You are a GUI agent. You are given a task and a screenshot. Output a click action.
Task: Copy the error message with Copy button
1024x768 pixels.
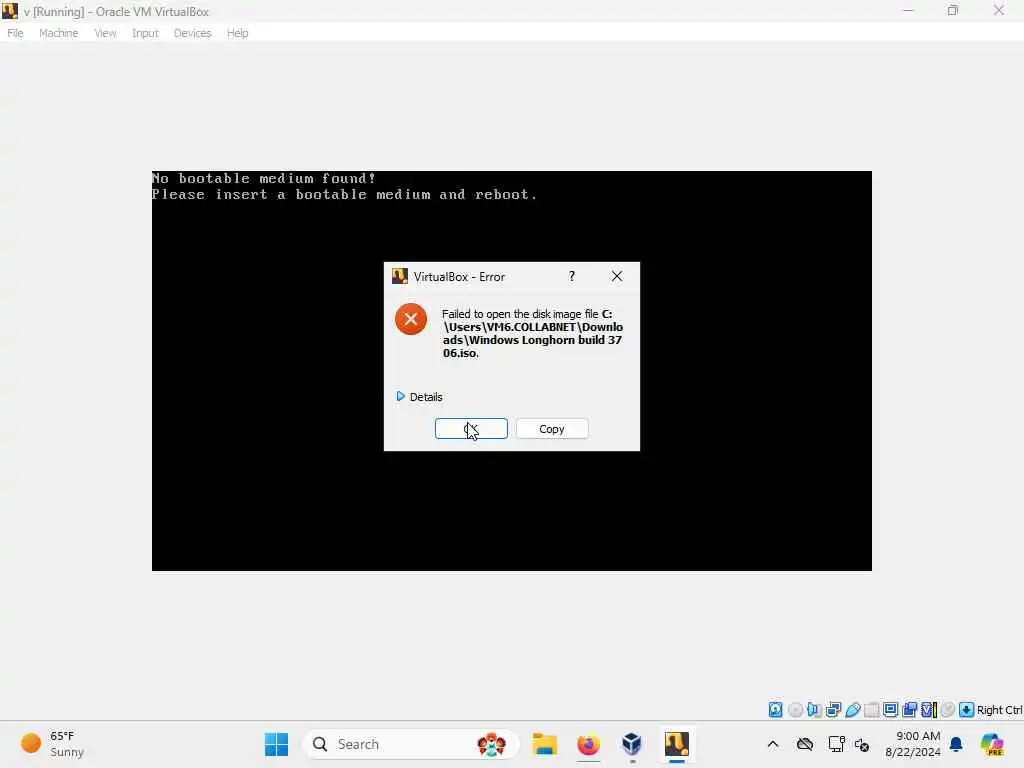(x=552, y=429)
